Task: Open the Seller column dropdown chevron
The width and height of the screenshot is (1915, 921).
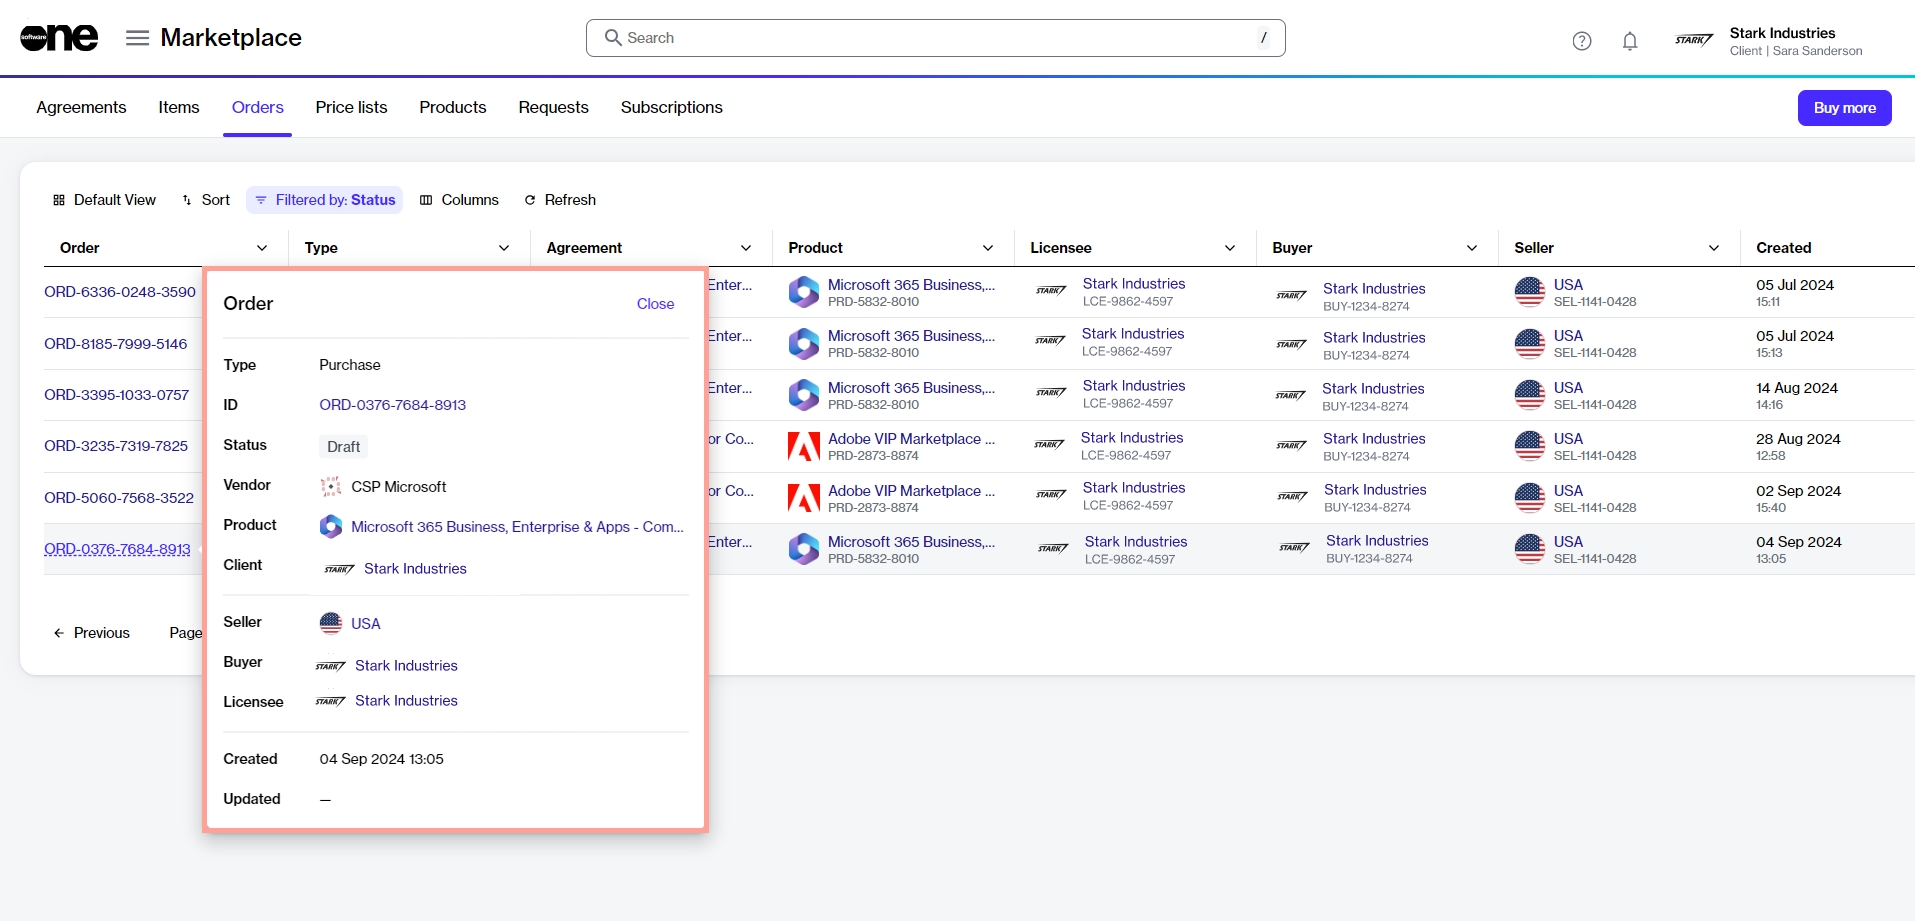Action: pyautogui.click(x=1714, y=248)
